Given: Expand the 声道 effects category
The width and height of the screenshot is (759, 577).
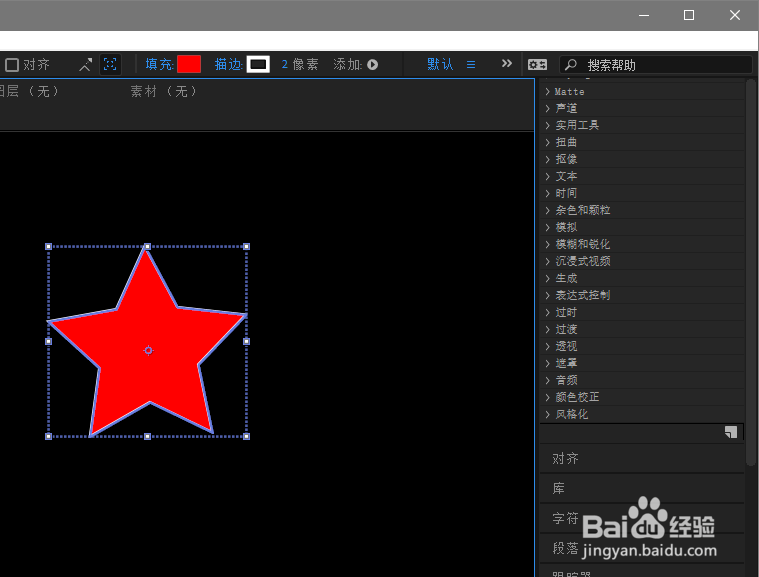Looking at the screenshot, I should (547, 108).
